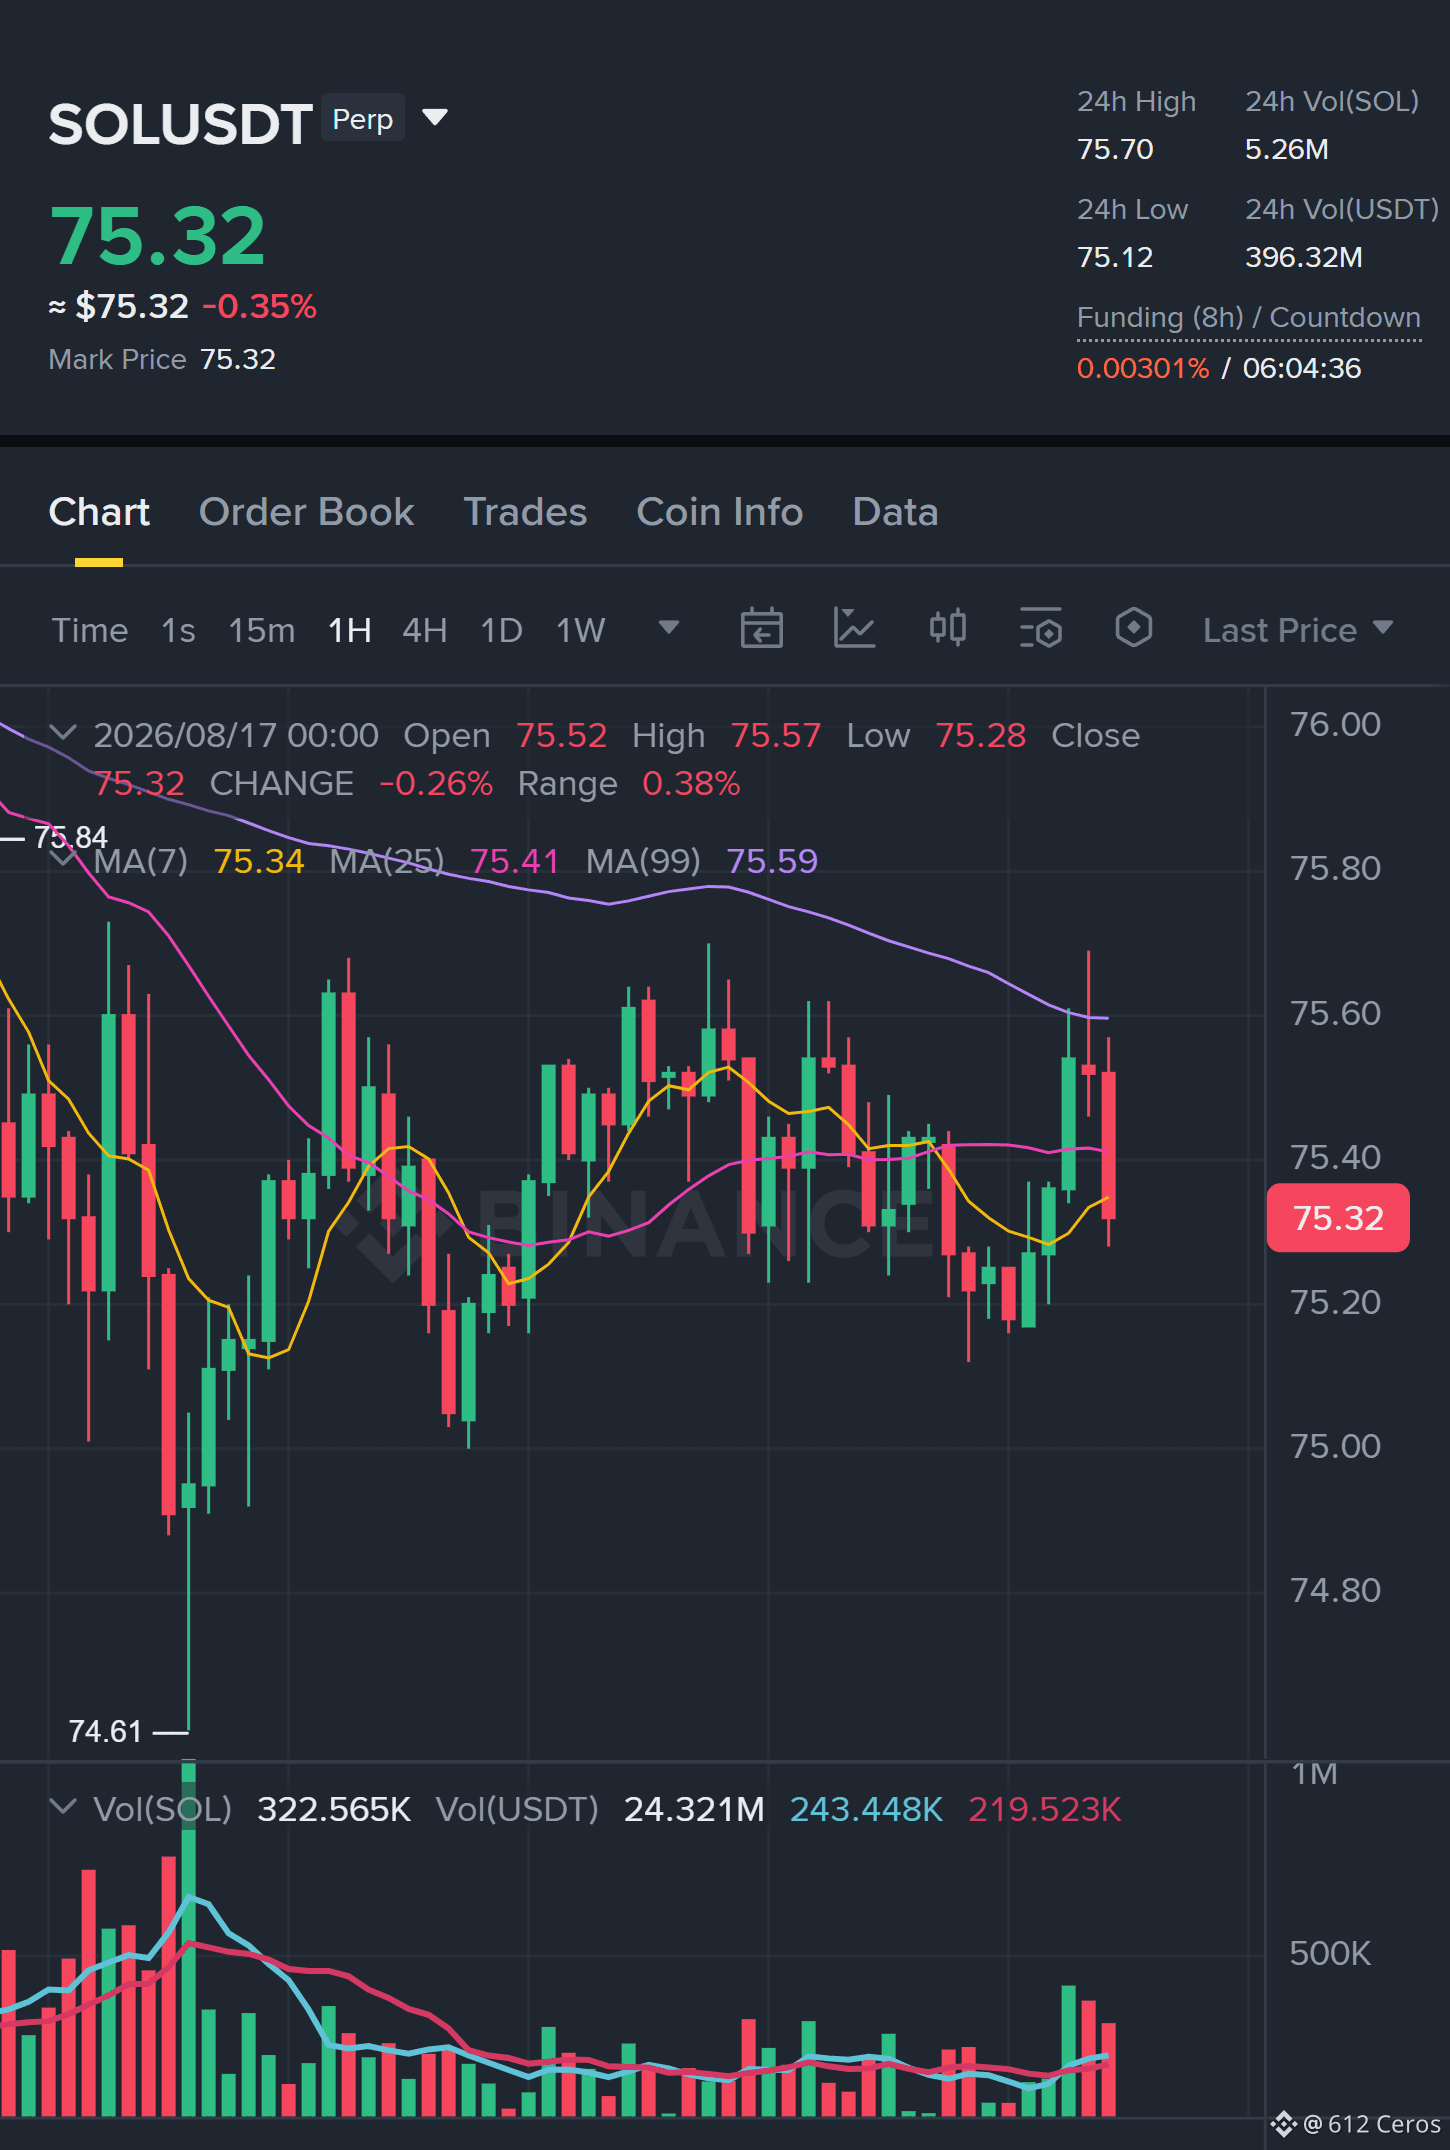This screenshot has width=1450, height=2150.
Task: Click the Funding (8h) / Countdown label
Action: tap(1249, 318)
